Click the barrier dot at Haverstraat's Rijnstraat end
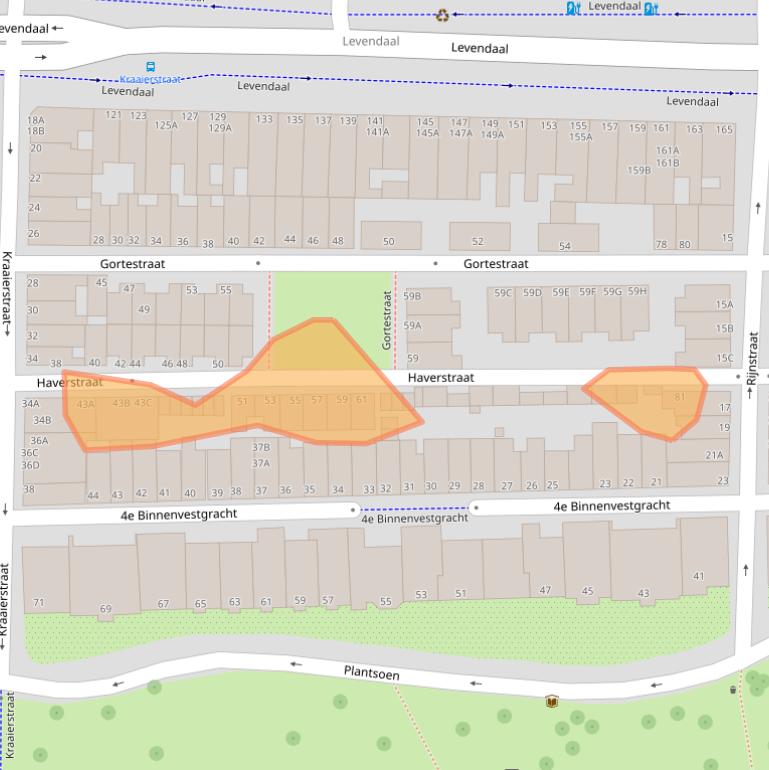The height and width of the screenshot is (770, 769). pyautogui.click(x=738, y=377)
